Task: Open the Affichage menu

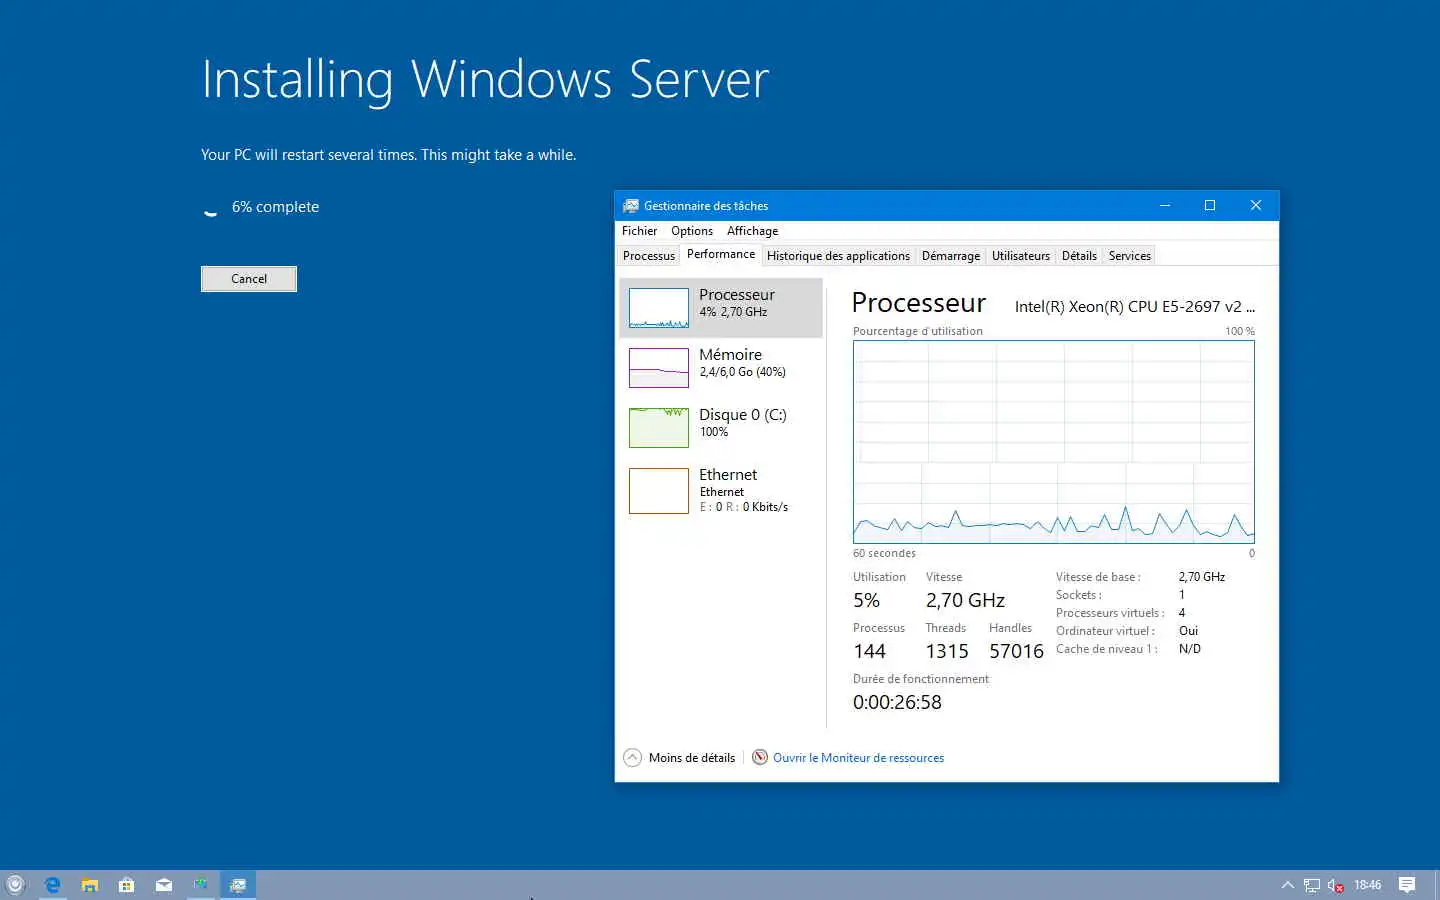Action: tap(752, 231)
